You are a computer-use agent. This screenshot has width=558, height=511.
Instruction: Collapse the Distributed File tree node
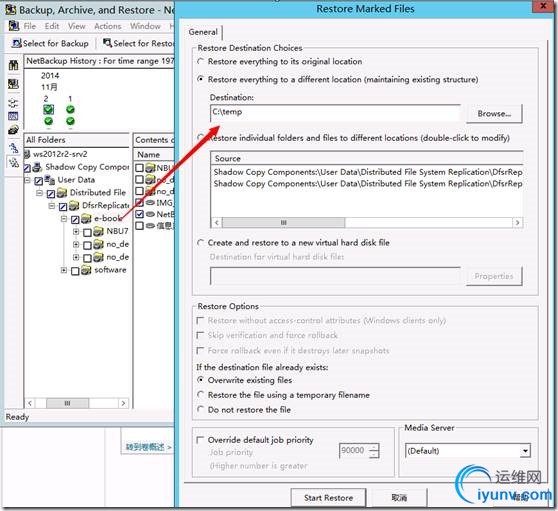coord(40,193)
